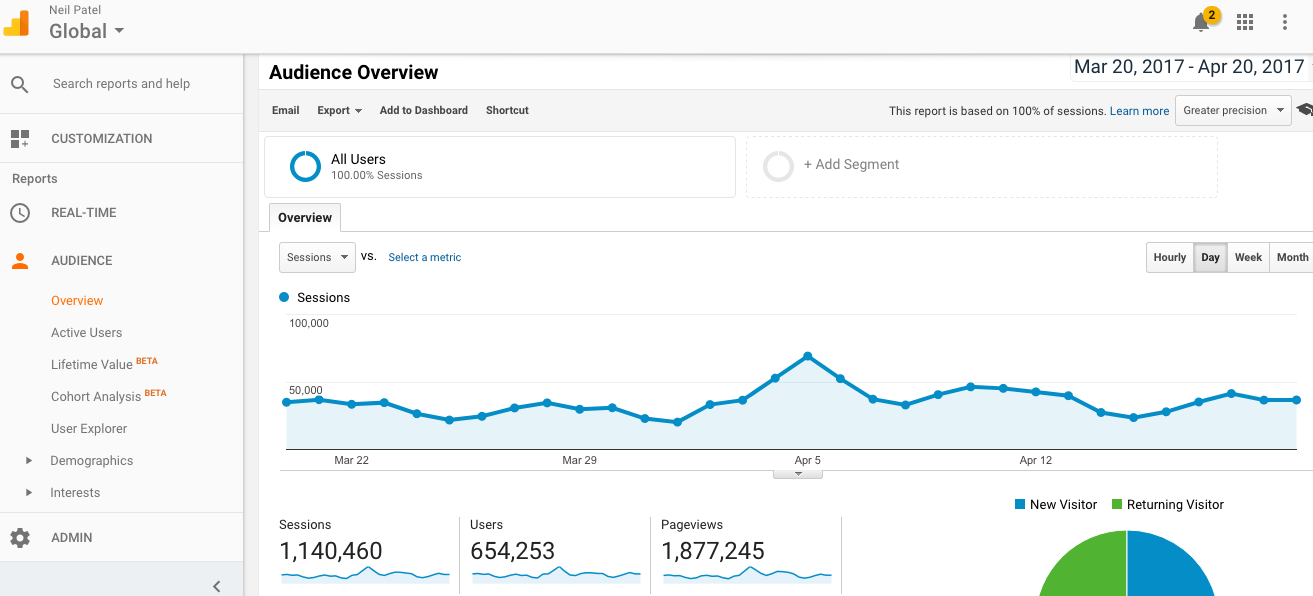
Task: Open the Google apps grid
Action: pyautogui.click(x=1244, y=21)
